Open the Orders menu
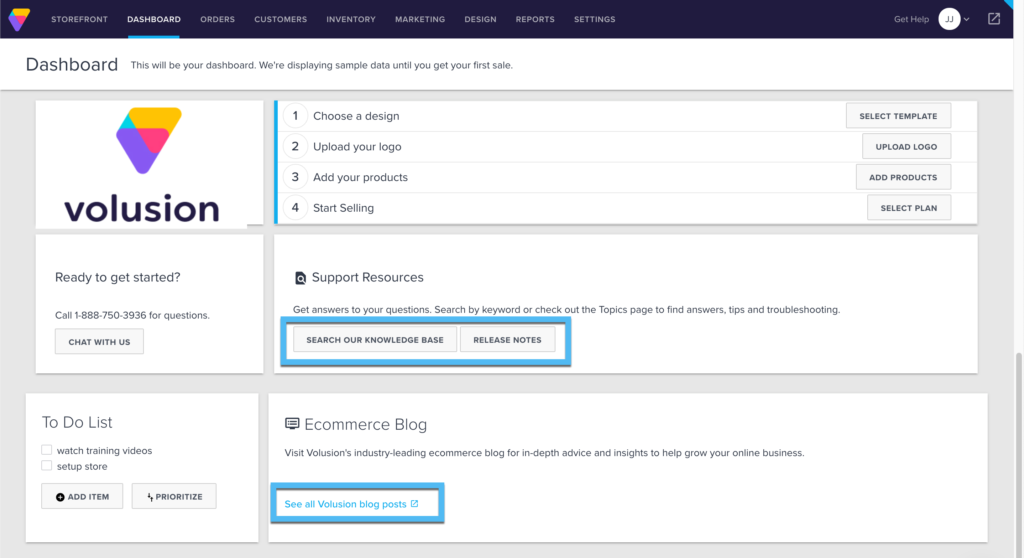Image resolution: width=1024 pixels, height=558 pixels. click(217, 20)
